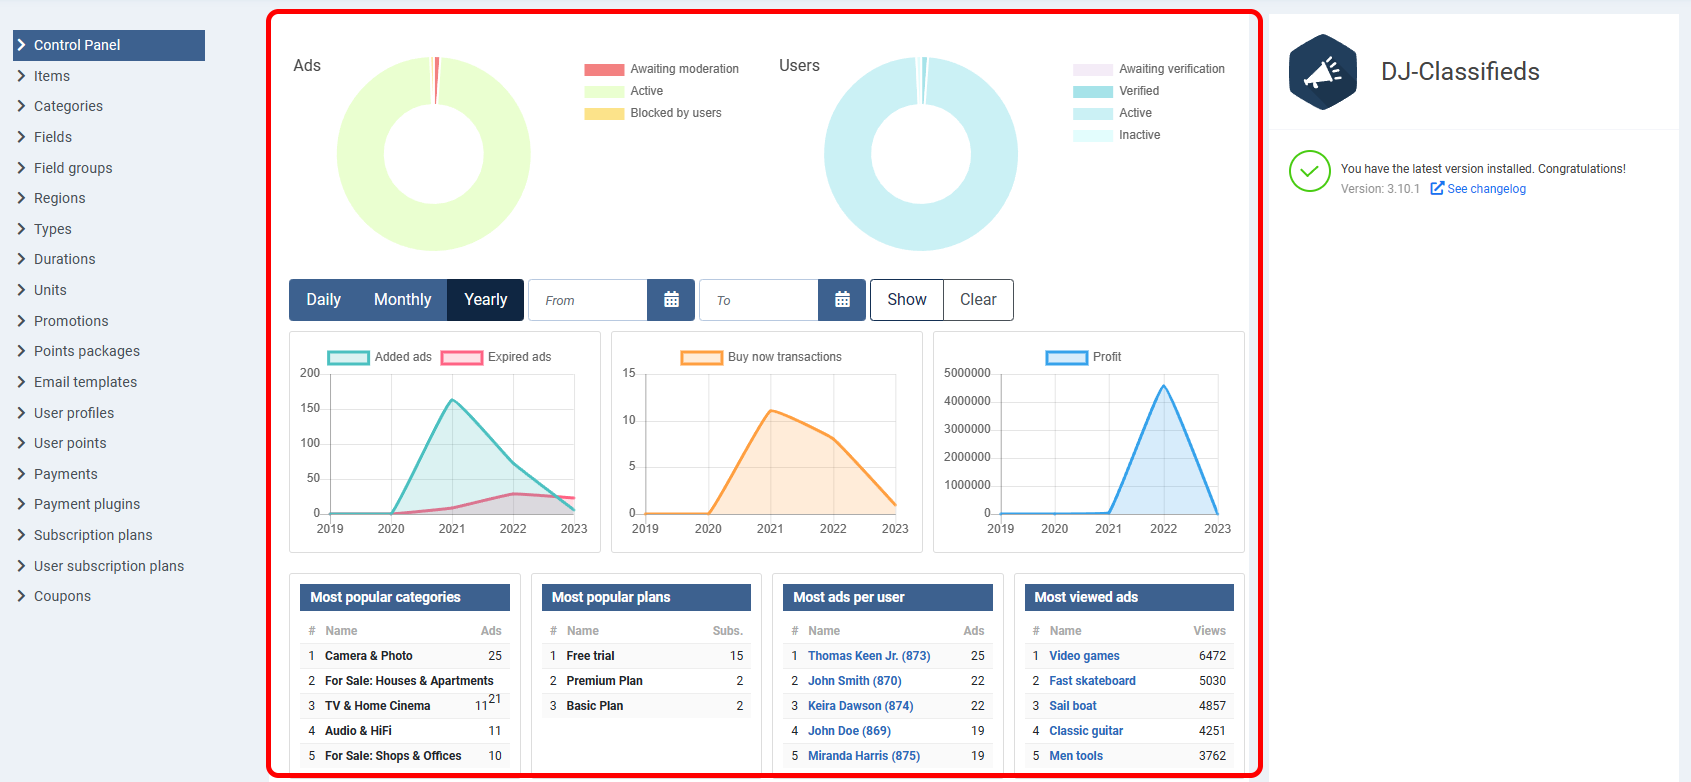Click the chevron icon beside Regions
The width and height of the screenshot is (1691, 782).
tap(21, 198)
